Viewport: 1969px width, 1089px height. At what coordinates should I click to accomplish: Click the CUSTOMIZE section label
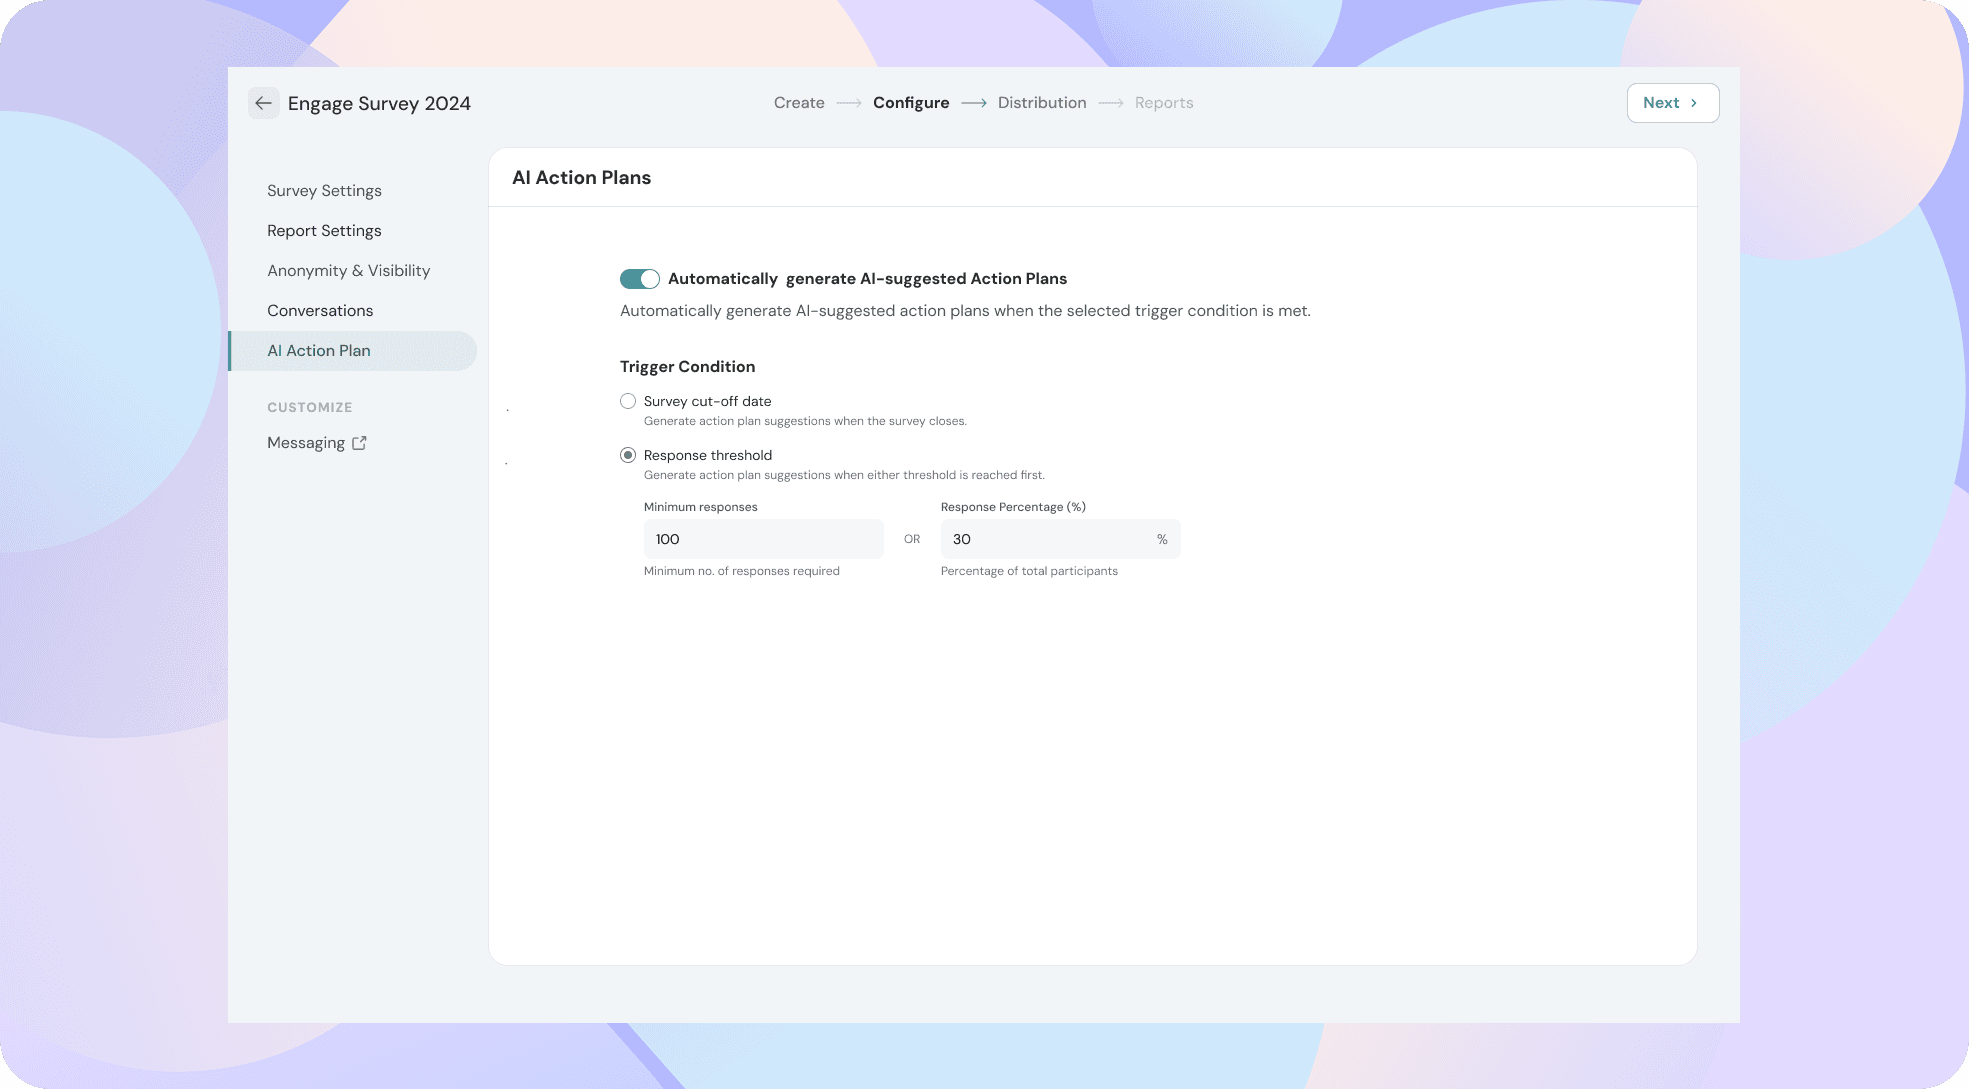[310, 407]
